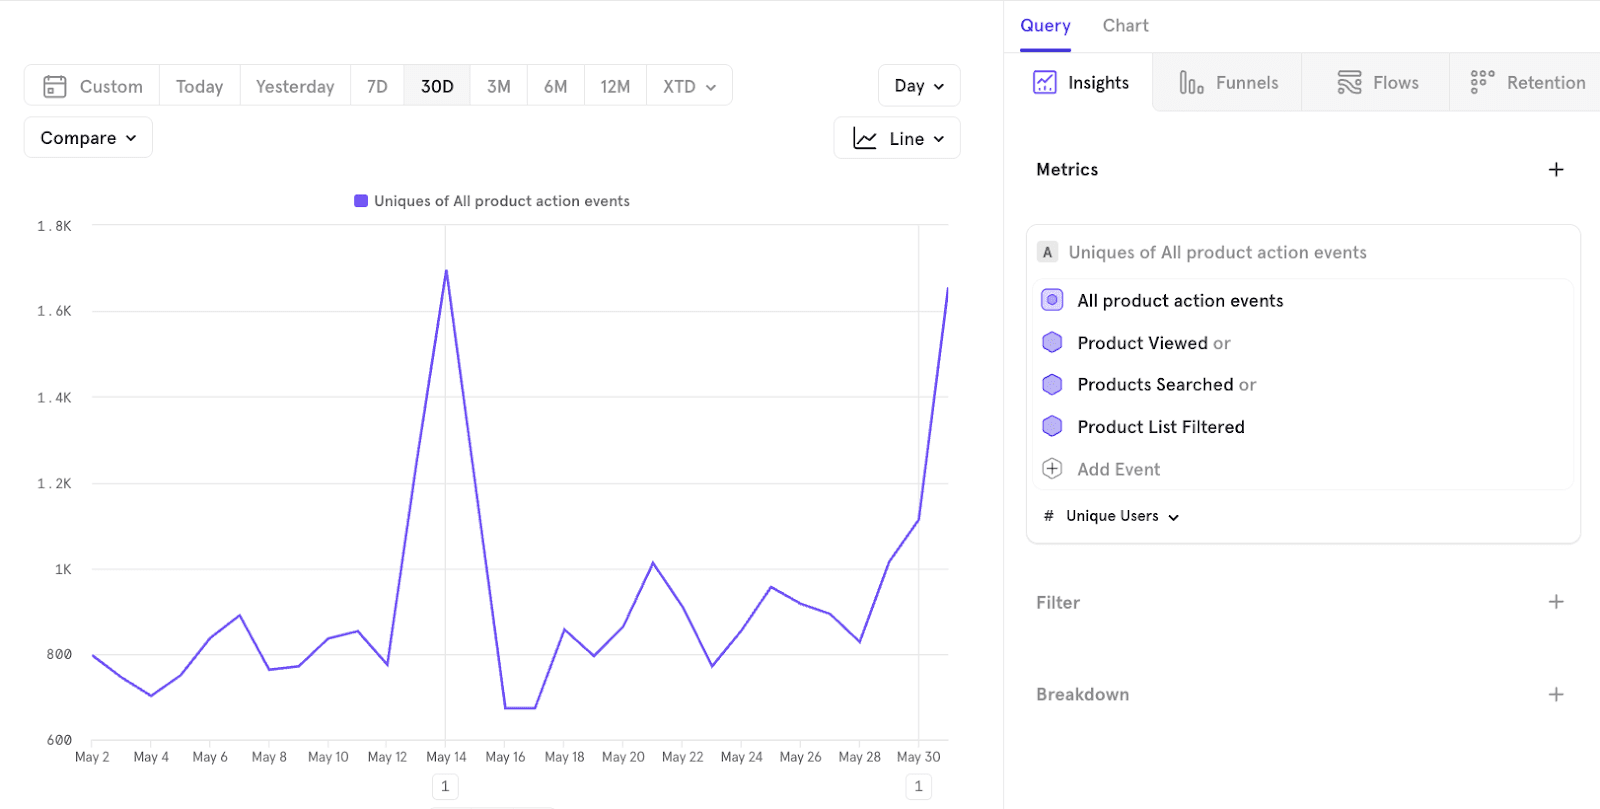1600x809 pixels.
Task: Open the Compare dropdown
Action: [x=88, y=138]
